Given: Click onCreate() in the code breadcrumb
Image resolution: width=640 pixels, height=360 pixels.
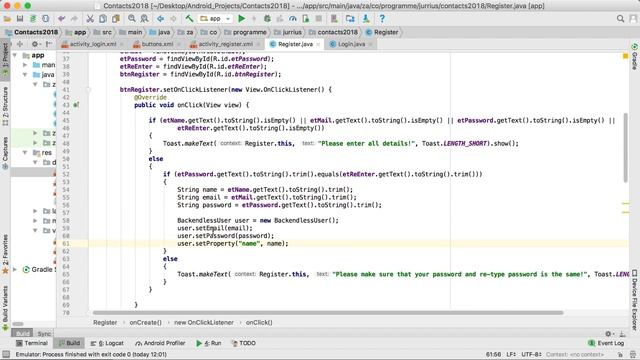Looking at the screenshot, I should coord(146,322).
